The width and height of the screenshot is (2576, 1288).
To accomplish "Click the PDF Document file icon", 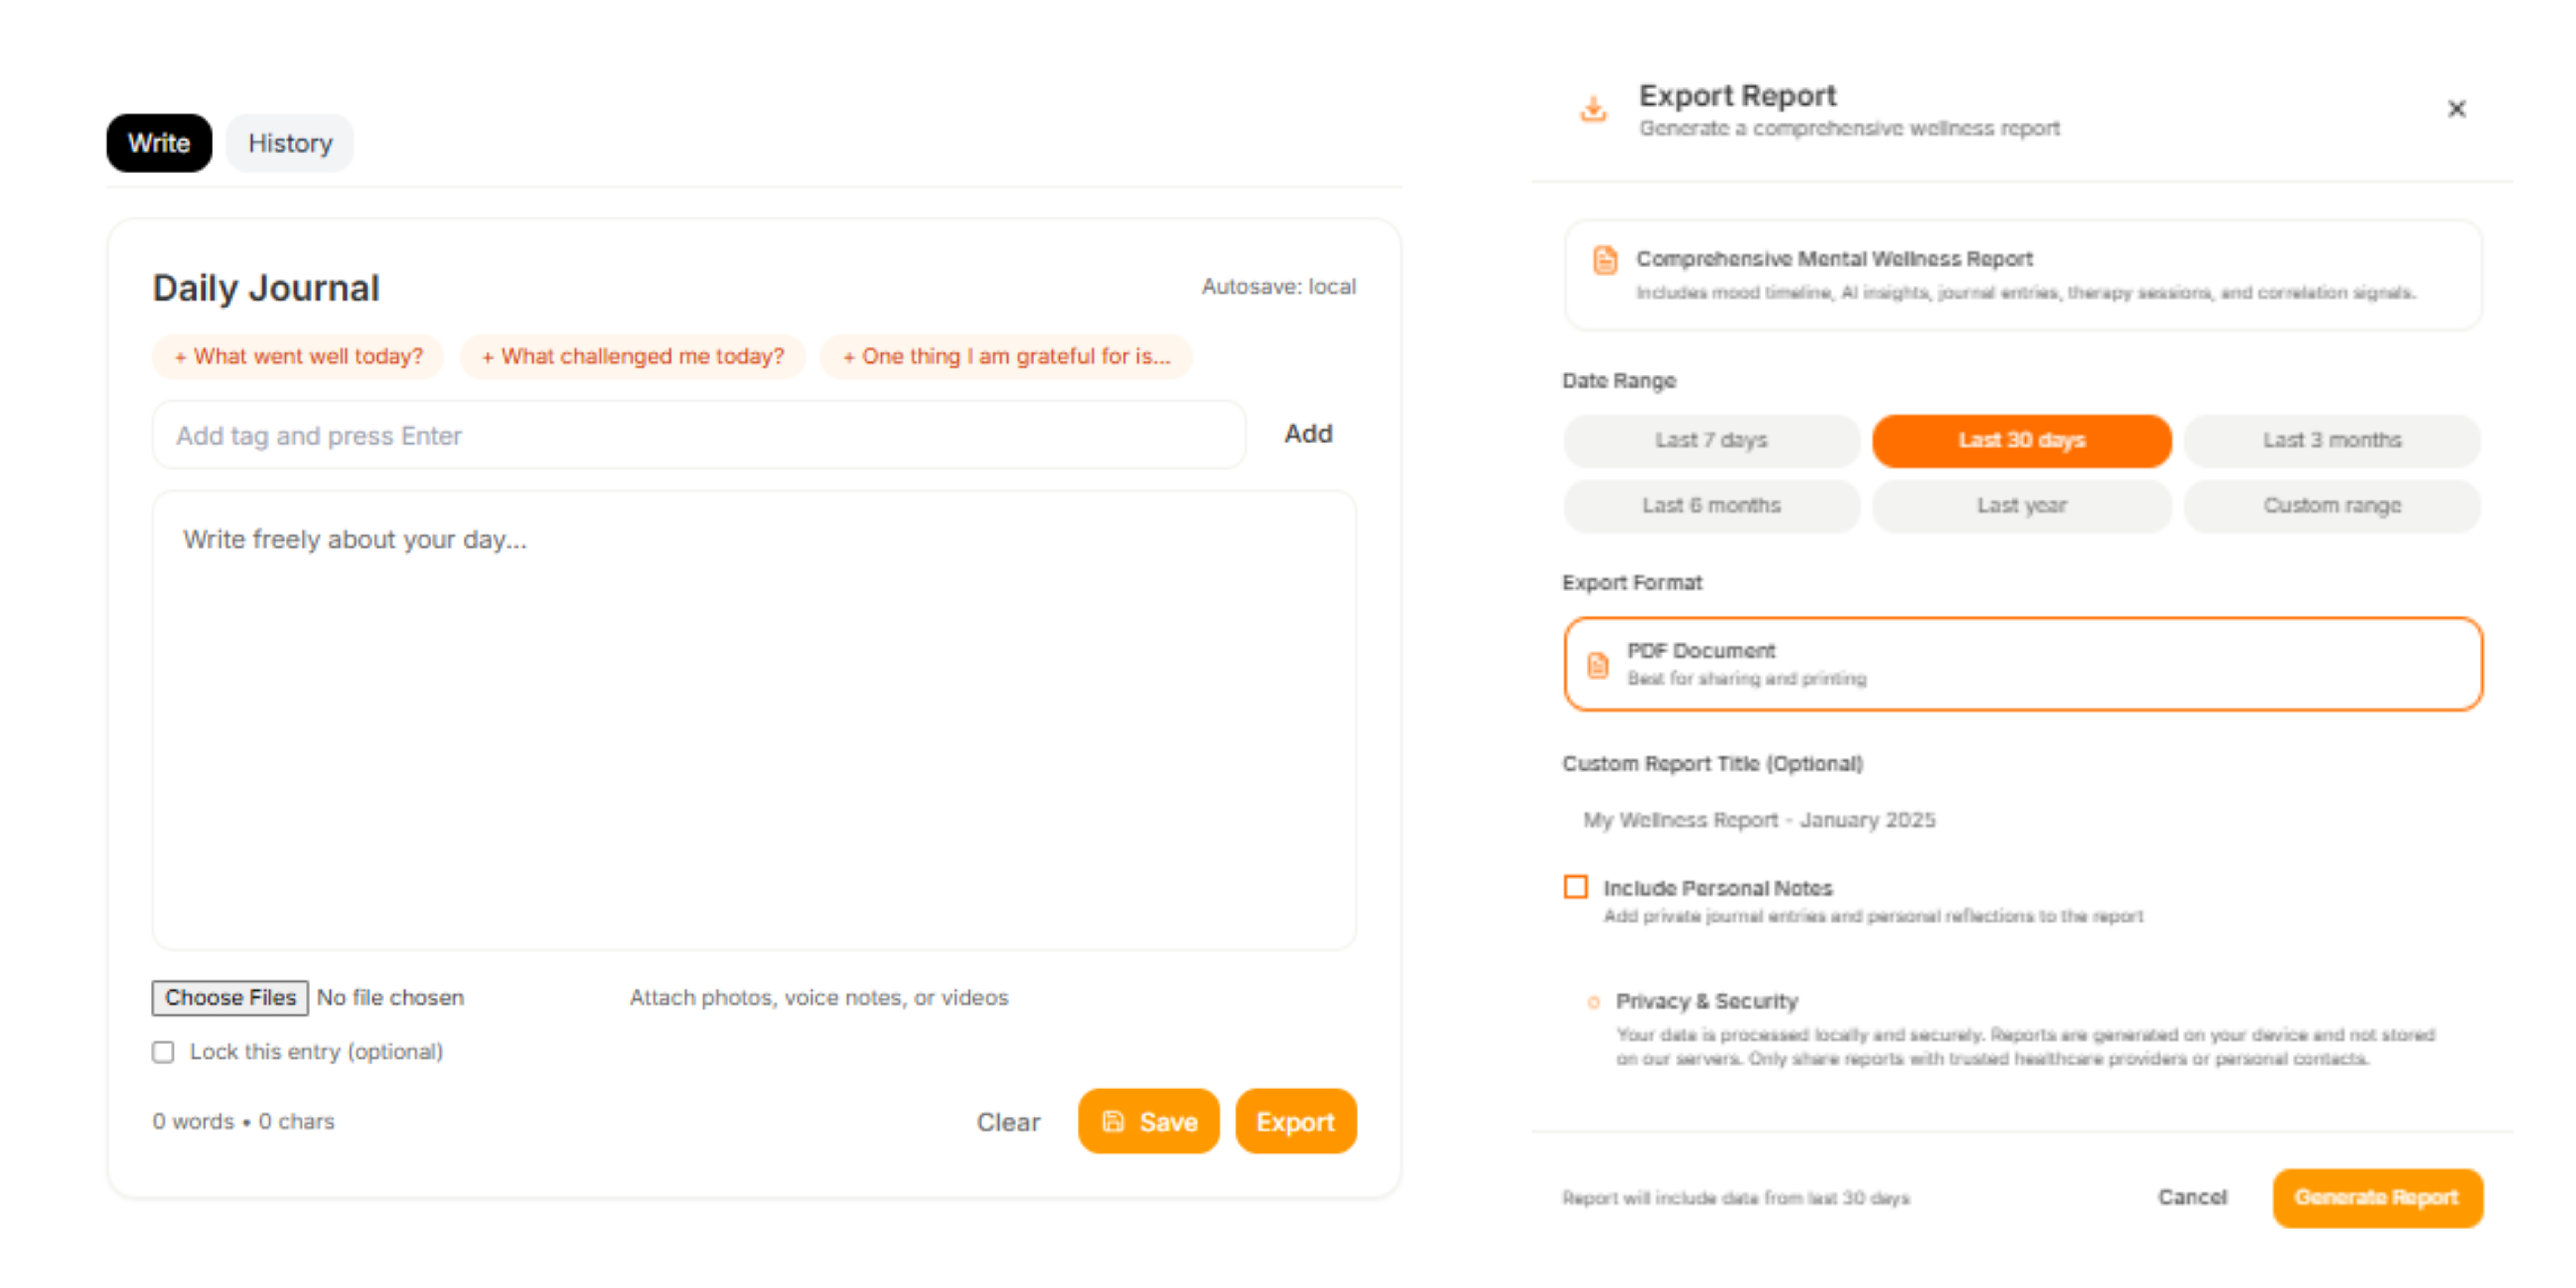I will tap(1598, 665).
